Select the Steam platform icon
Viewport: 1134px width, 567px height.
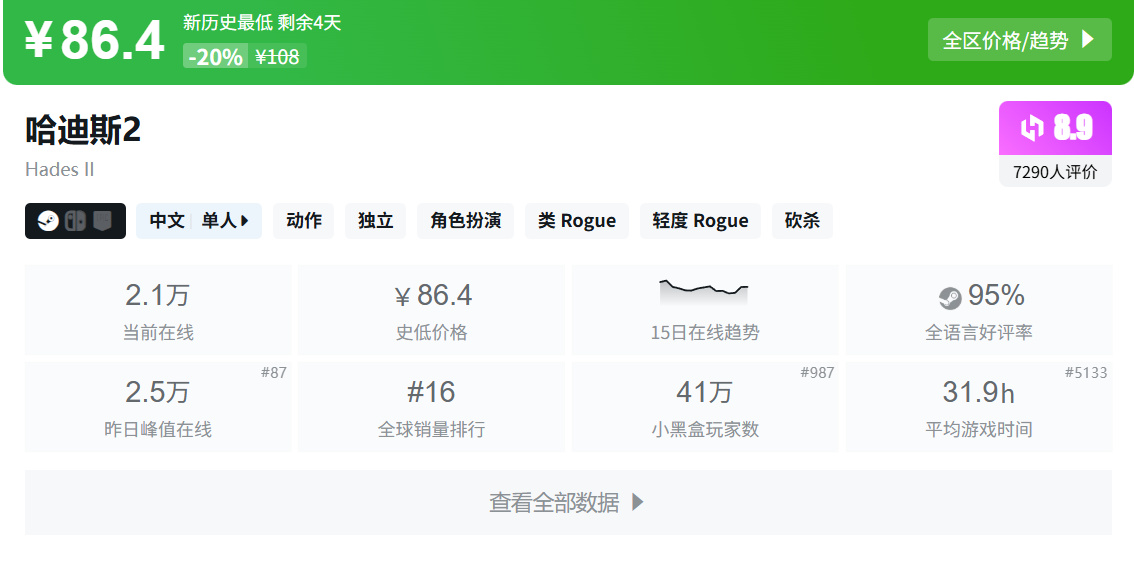coord(49,221)
